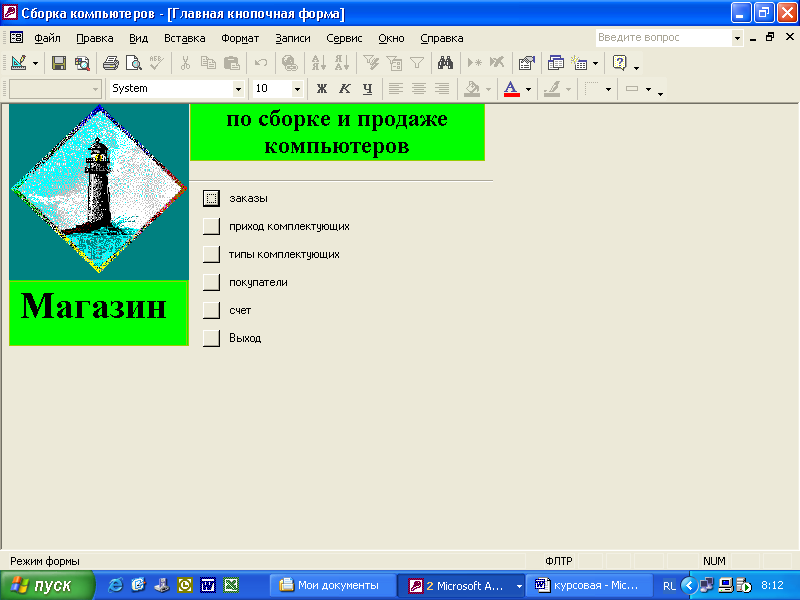Click the Filter By Form icon

pos(394,63)
